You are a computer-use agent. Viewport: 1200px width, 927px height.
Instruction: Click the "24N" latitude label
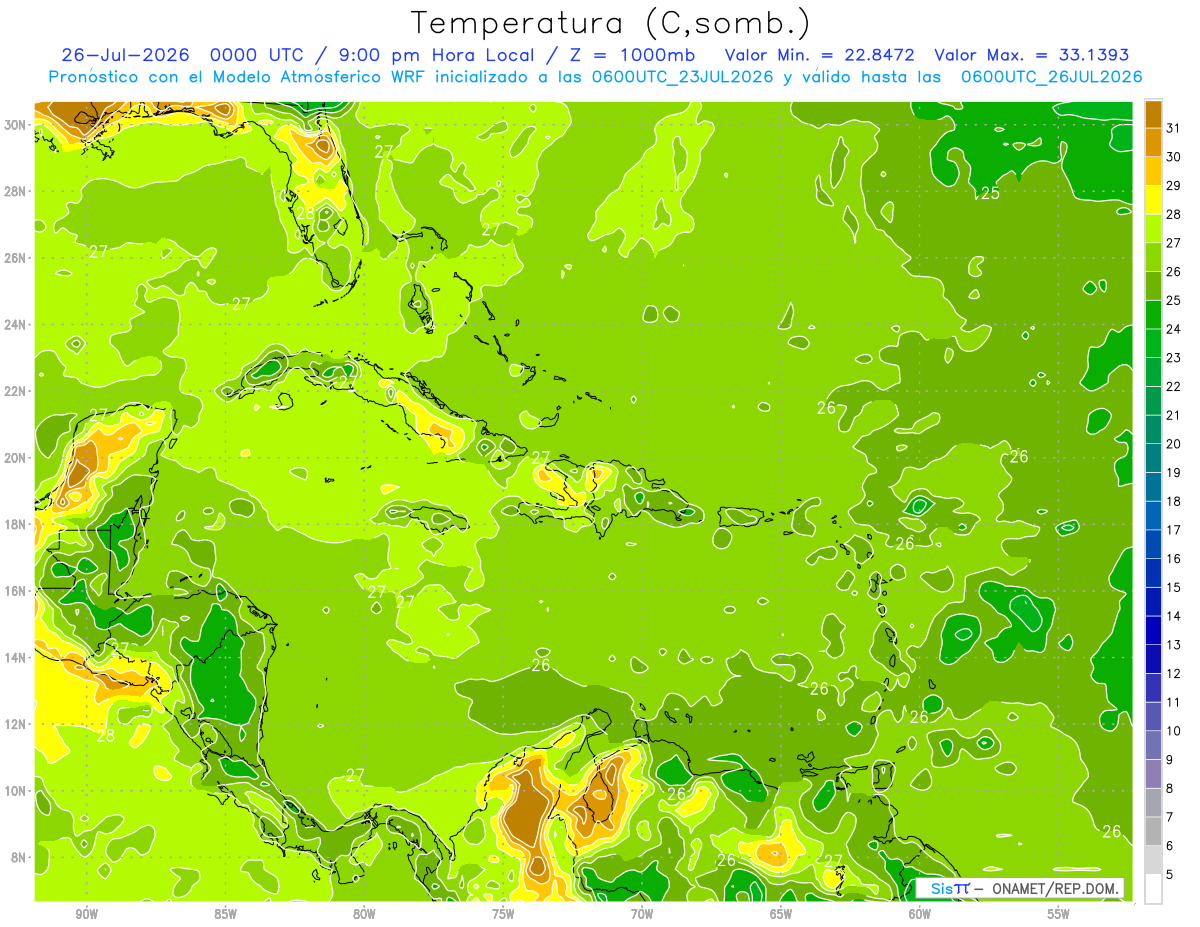coord(15,325)
